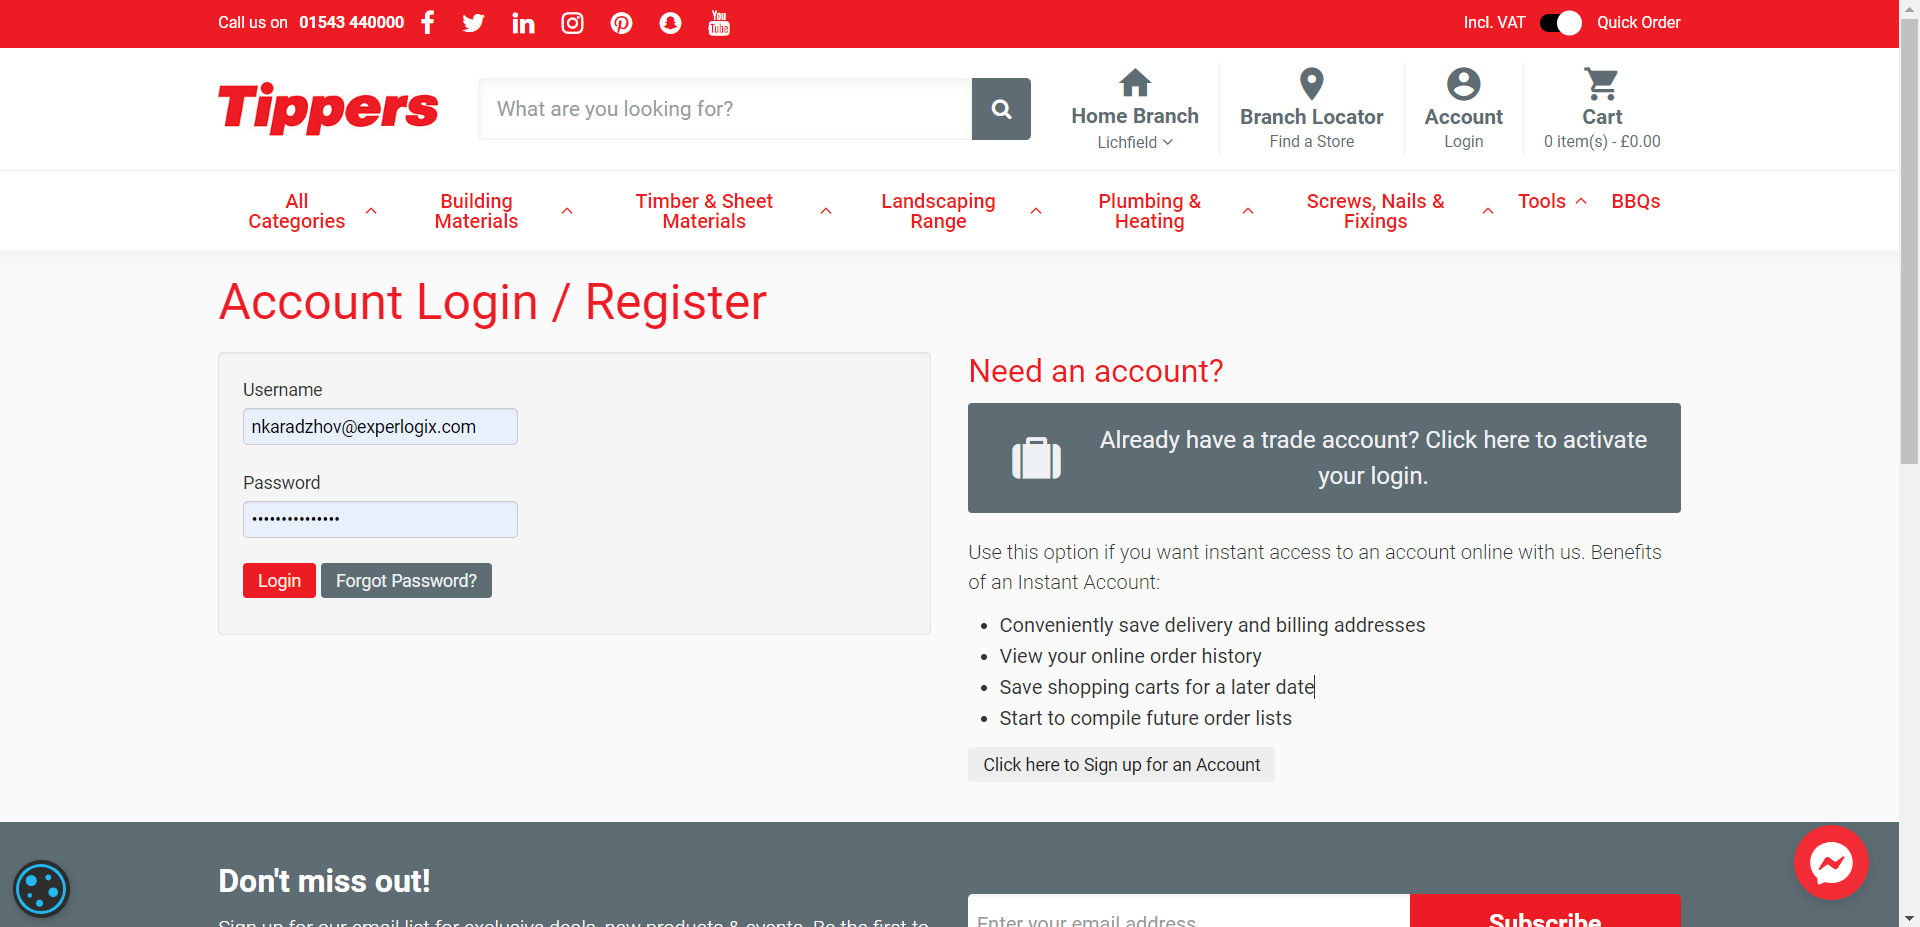Click the red Login button
This screenshot has width=1920, height=927.
click(x=279, y=581)
